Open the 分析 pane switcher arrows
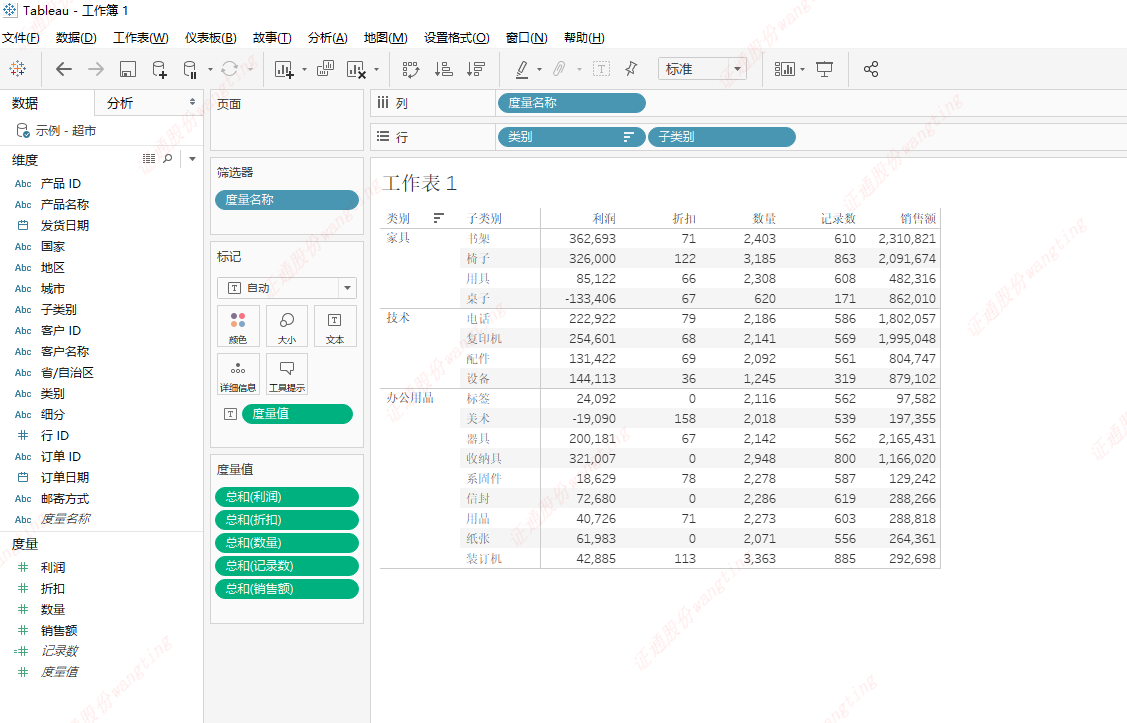 point(192,102)
